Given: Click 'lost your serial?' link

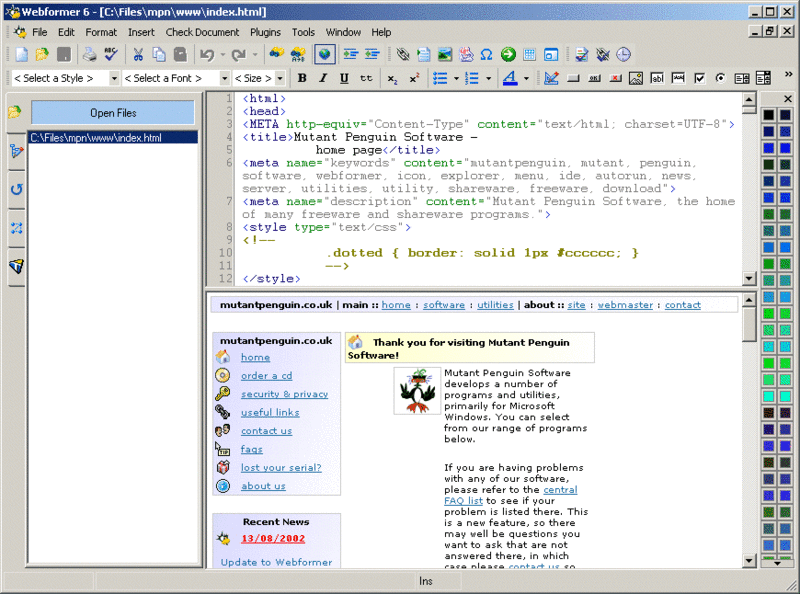Looking at the screenshot, I should click(x=281, y=467).
